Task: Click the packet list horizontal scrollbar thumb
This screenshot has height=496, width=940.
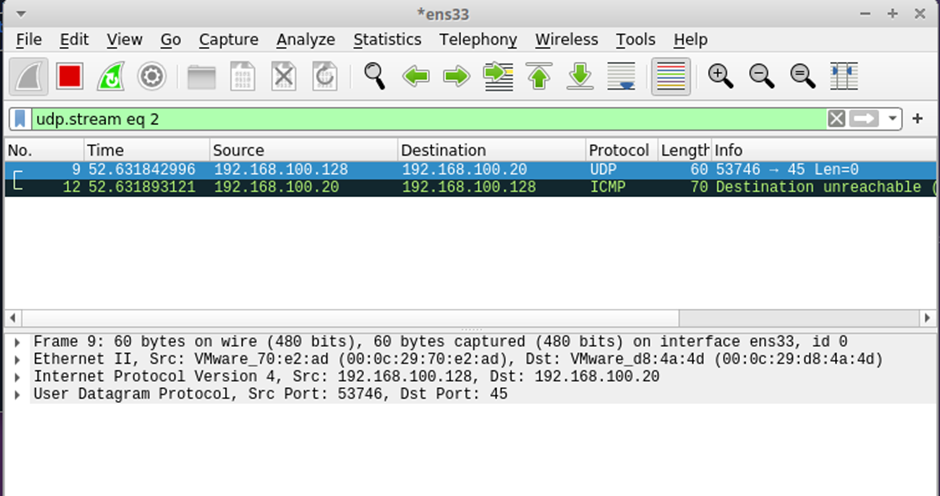Action: tap(350, 317)
